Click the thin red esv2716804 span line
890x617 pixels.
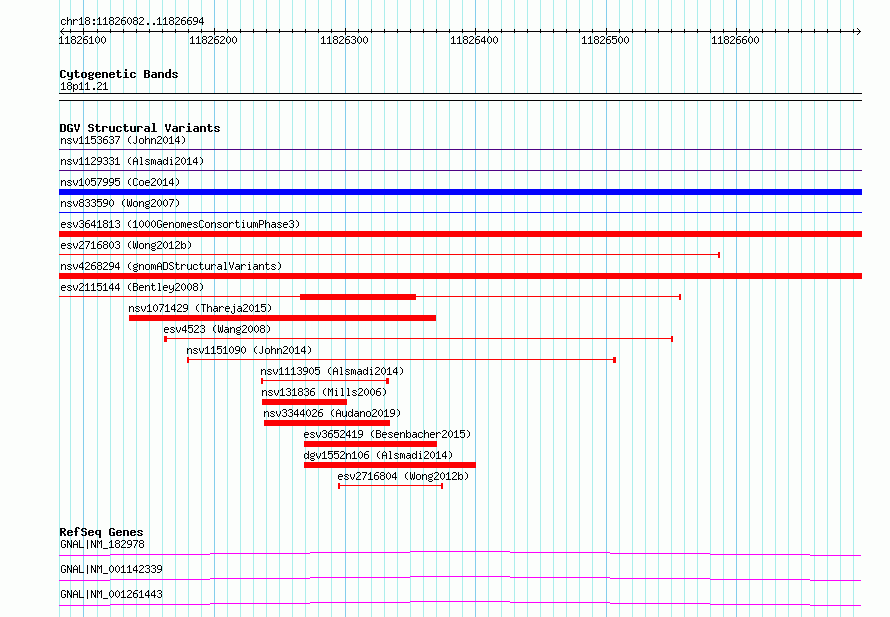coord(391,486)
